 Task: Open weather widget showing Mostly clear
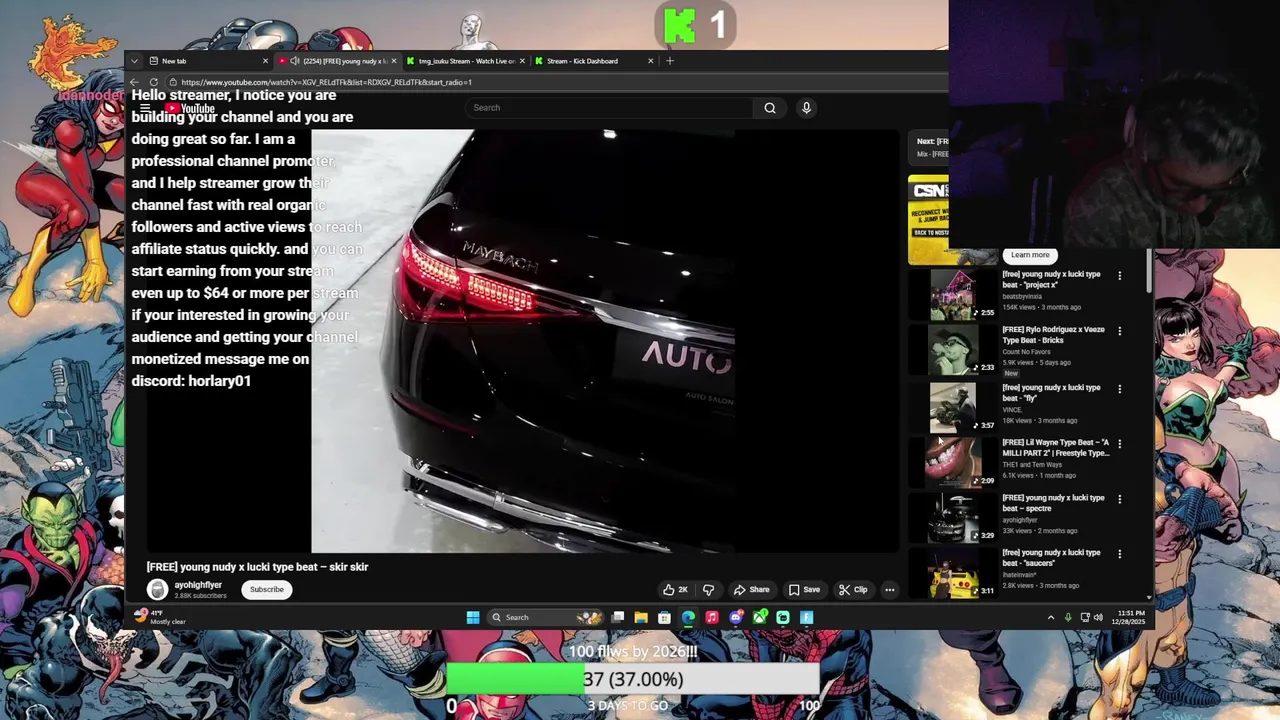[160, 617]
